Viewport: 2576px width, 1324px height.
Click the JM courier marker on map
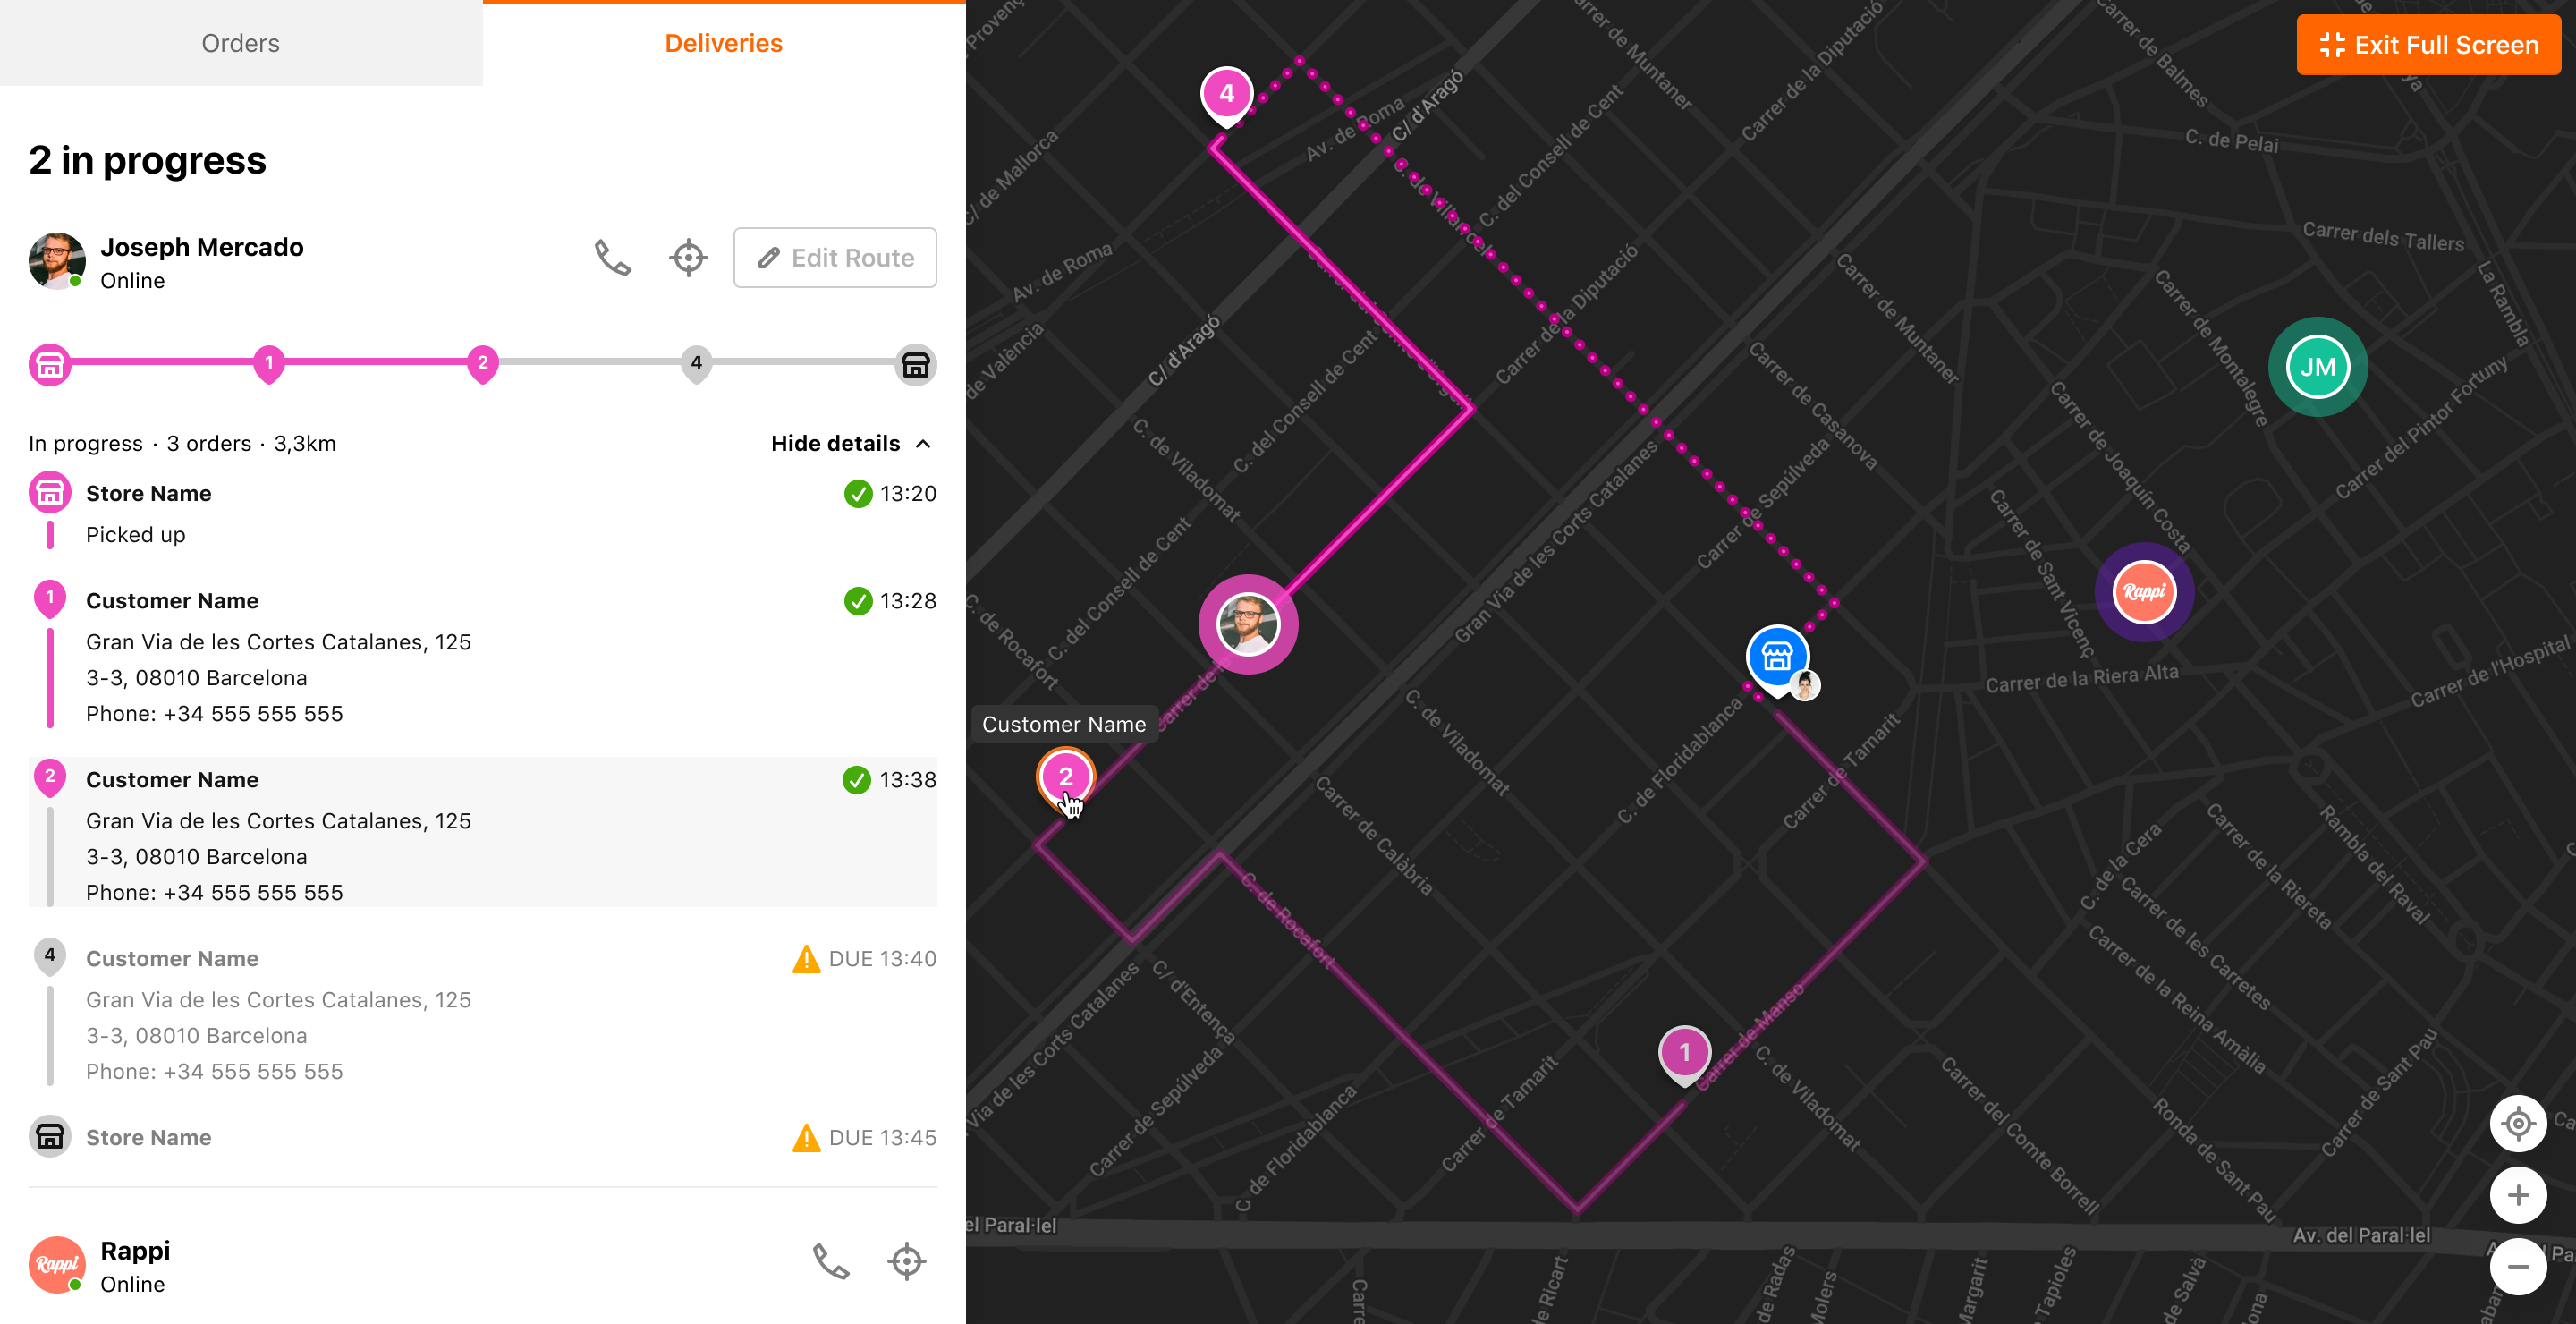pyautogui.click(x=2318, y=367)
